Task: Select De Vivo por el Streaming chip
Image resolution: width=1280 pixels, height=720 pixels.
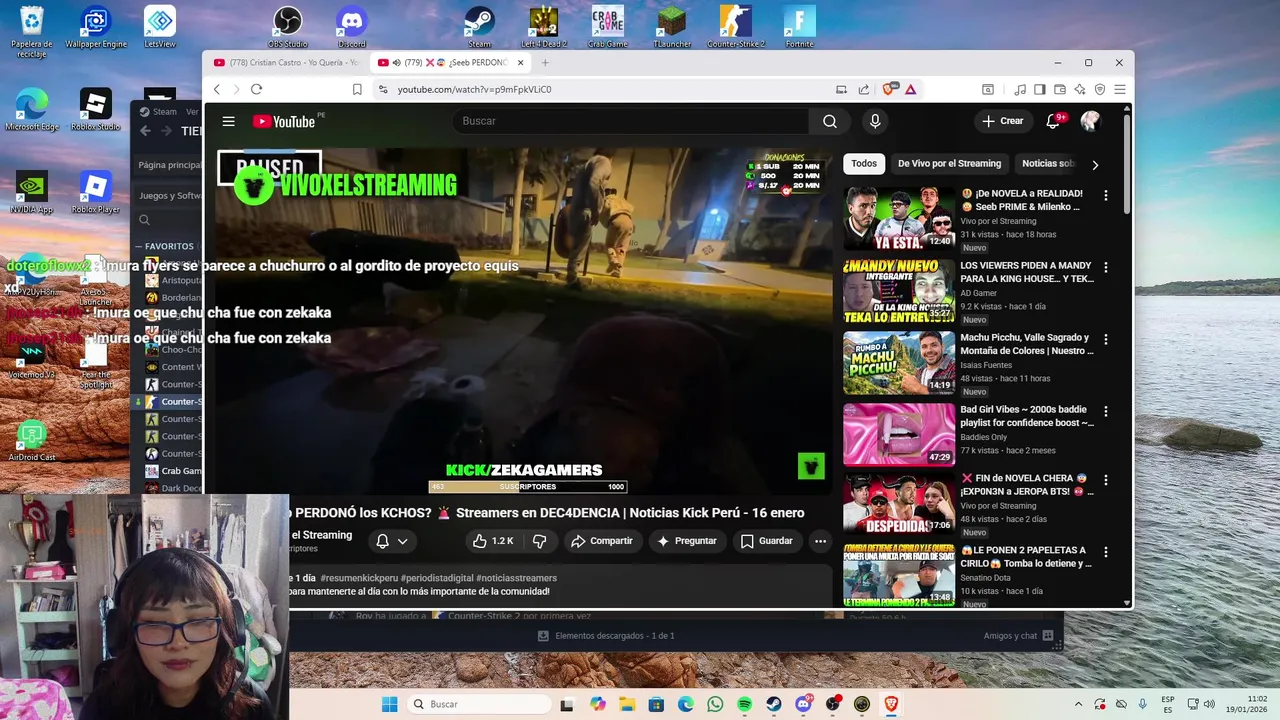Action: [949, 163]
